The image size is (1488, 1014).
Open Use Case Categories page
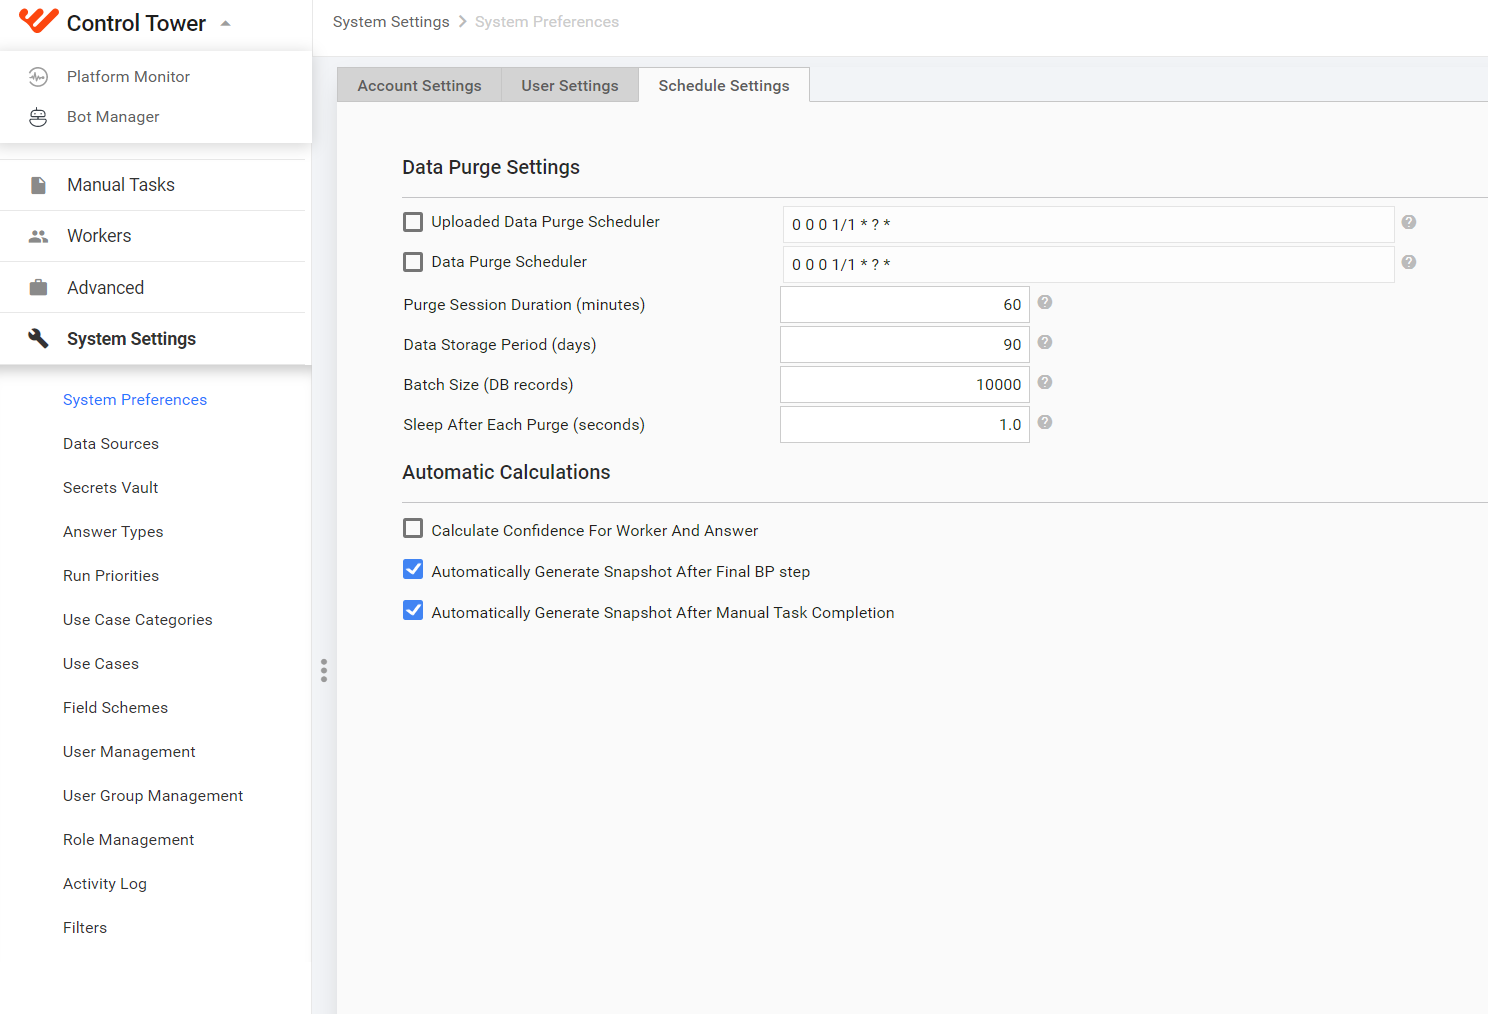pos(138,620)
